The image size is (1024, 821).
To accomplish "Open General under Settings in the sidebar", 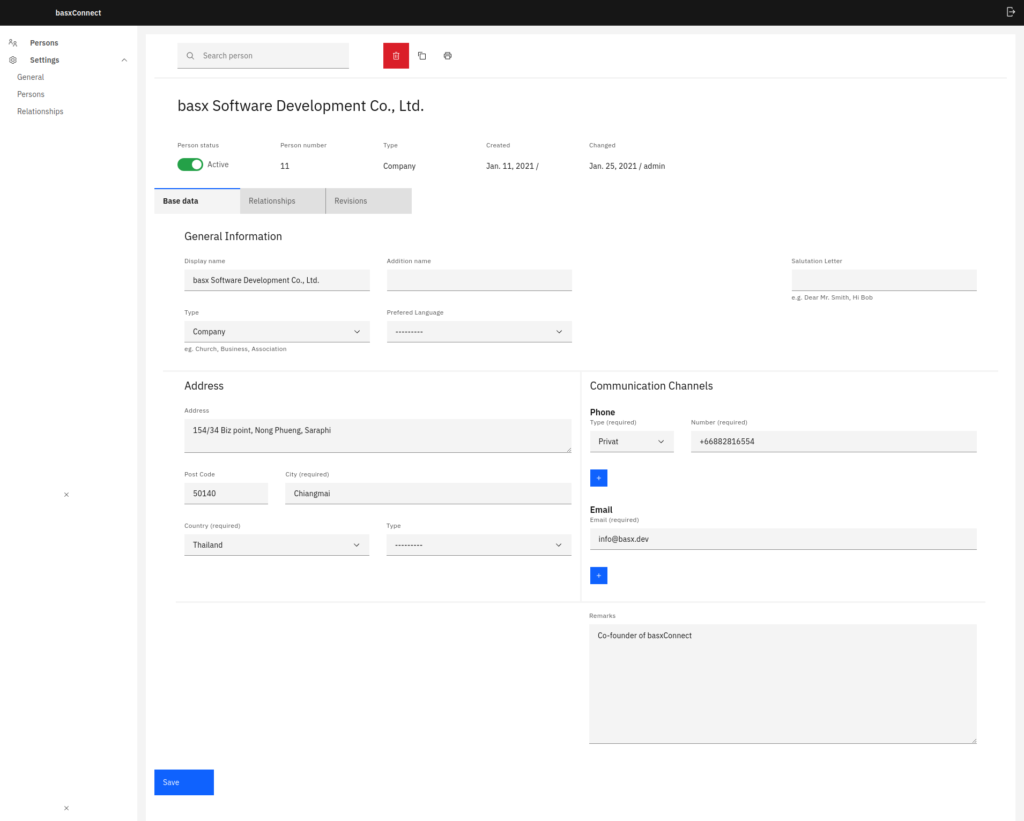I will [31, 77].
